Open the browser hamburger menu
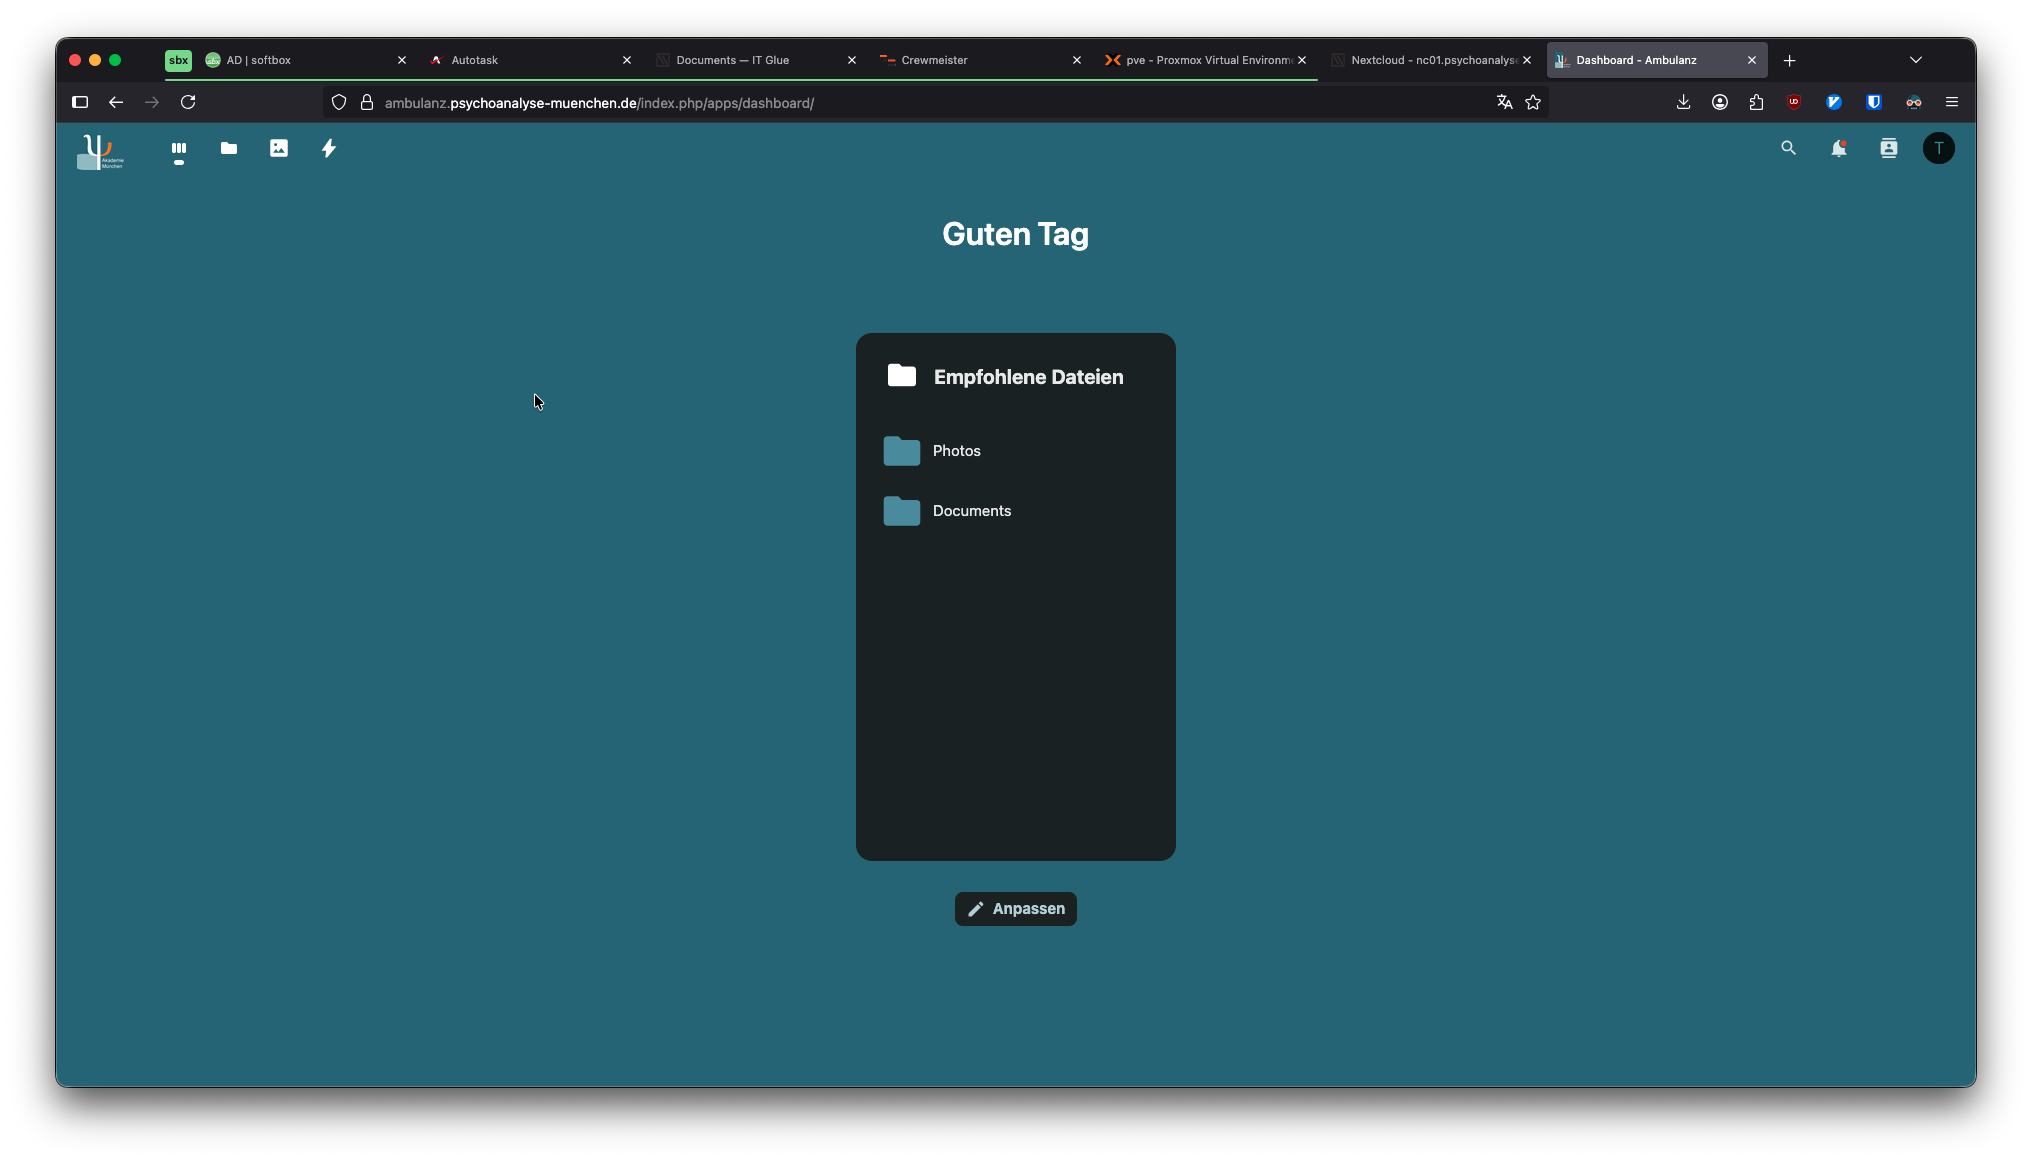The width and height of the screenshot is (2032, 1161). pos(1951,102)
